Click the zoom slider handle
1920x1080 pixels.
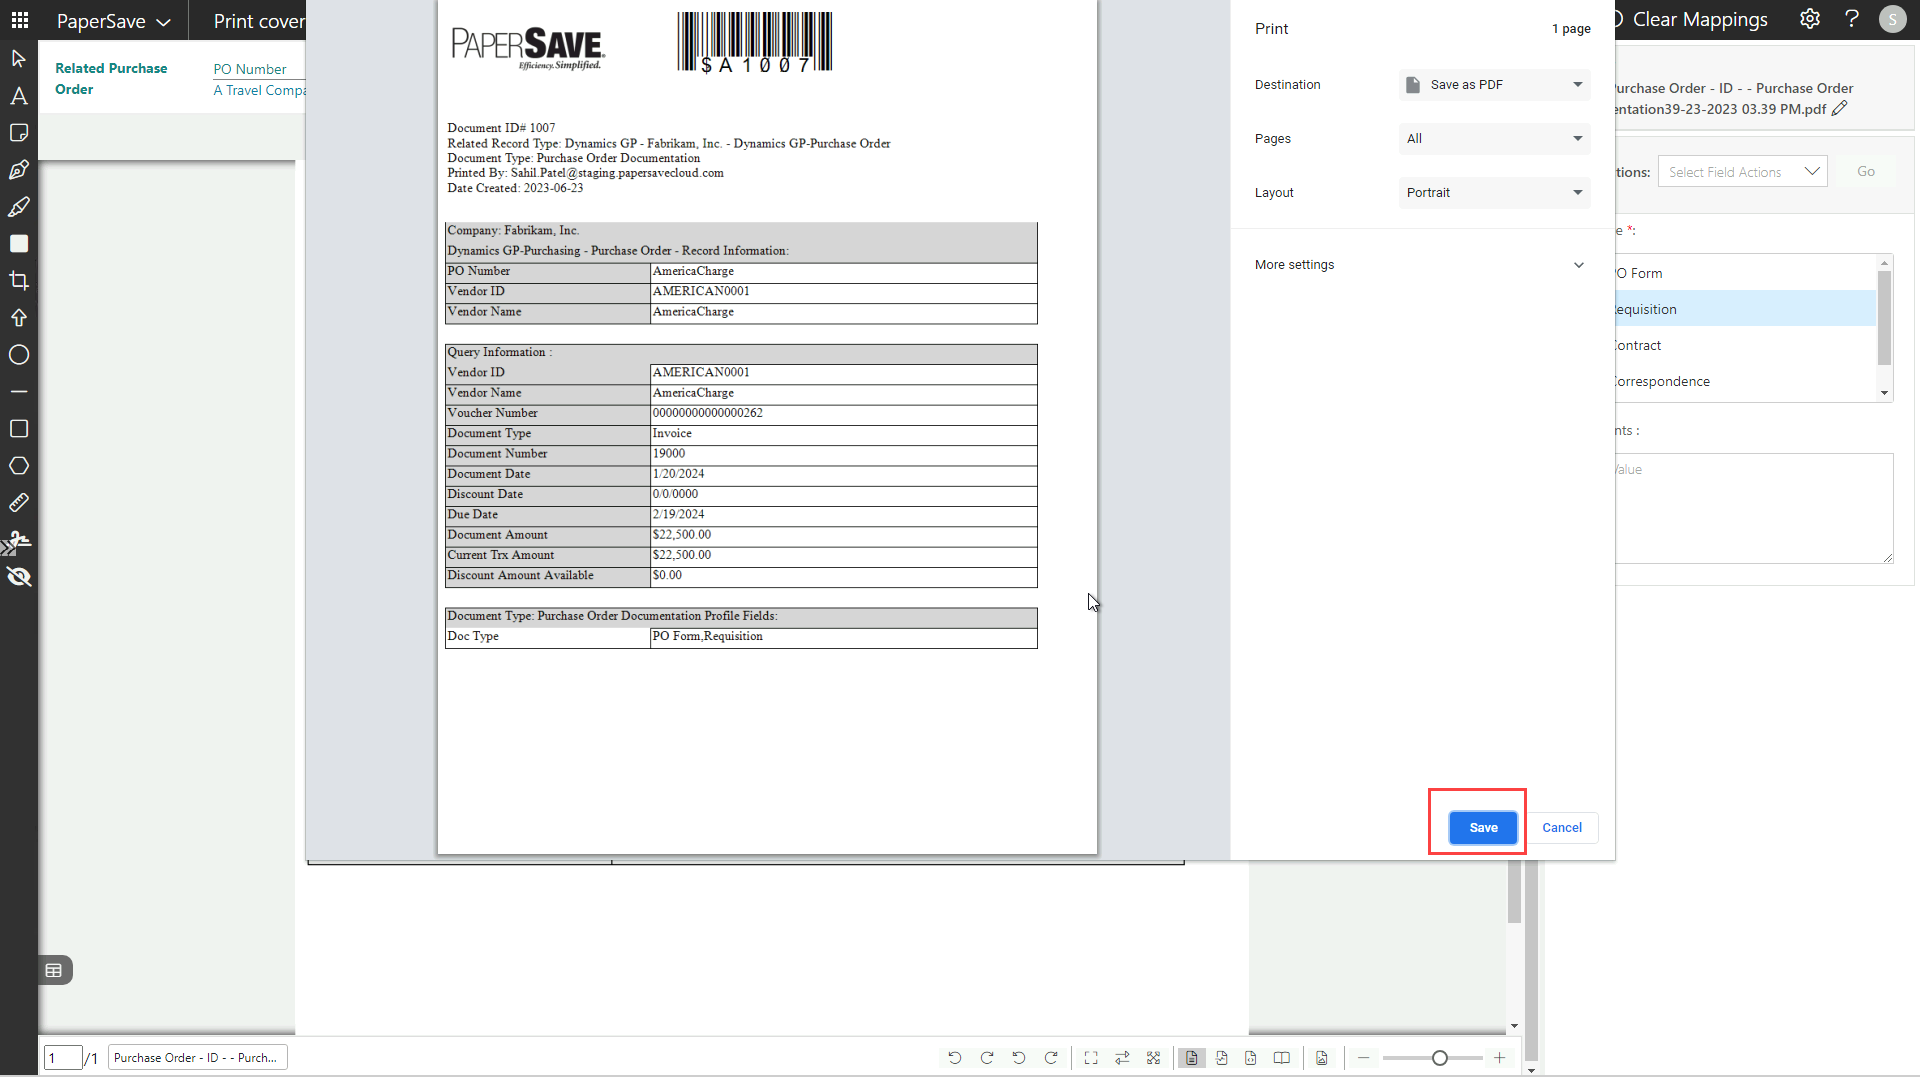(x=1439, y=1058)
